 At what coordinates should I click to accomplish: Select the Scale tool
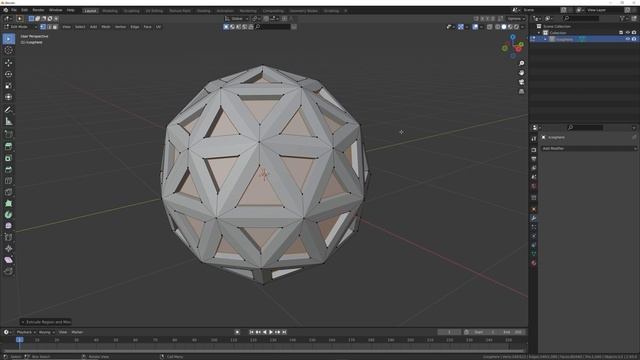pos(9,86)
